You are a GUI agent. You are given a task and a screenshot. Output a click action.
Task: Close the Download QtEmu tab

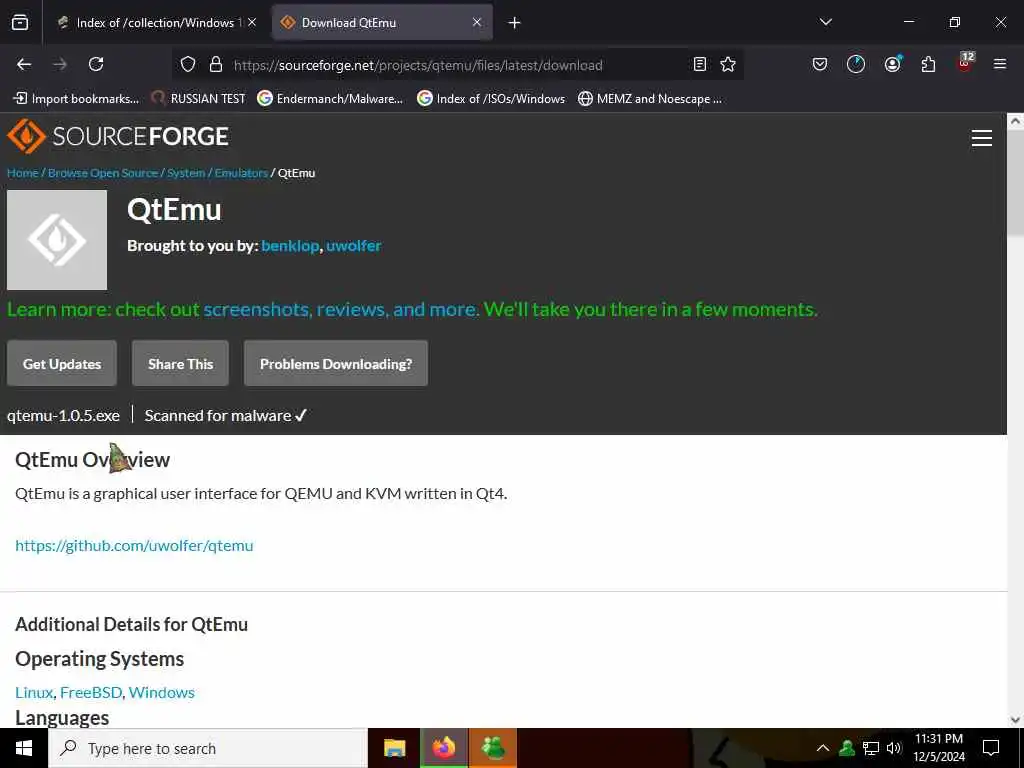coord(477,23)
